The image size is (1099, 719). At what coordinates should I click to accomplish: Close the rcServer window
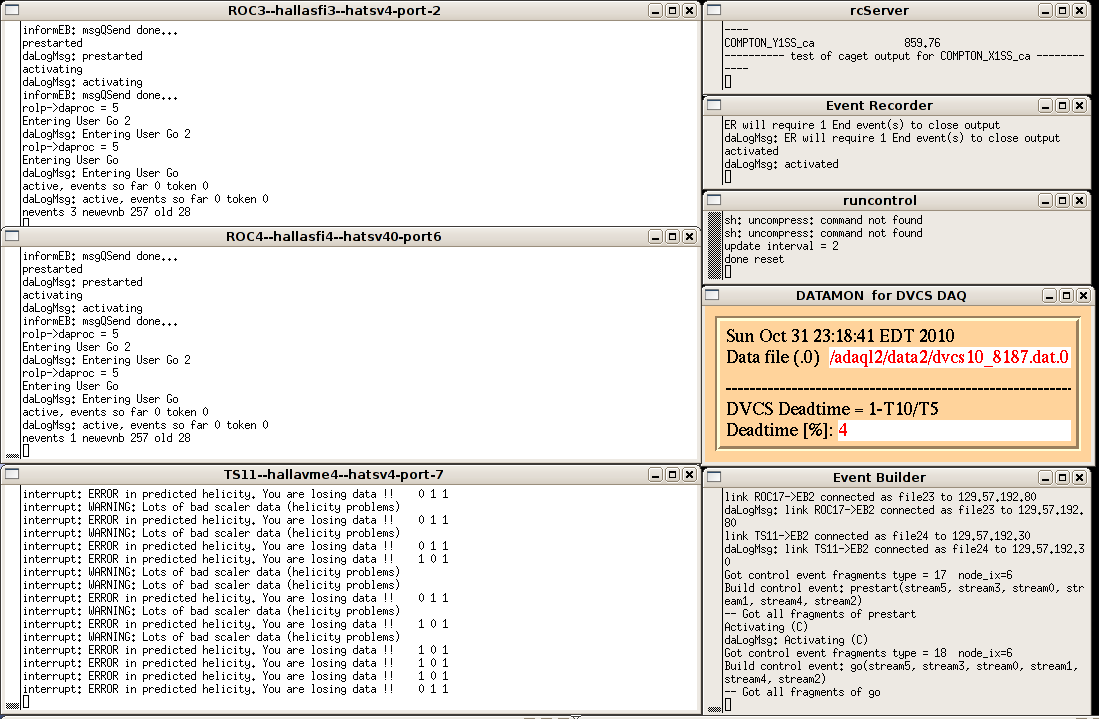[1079, 11]
